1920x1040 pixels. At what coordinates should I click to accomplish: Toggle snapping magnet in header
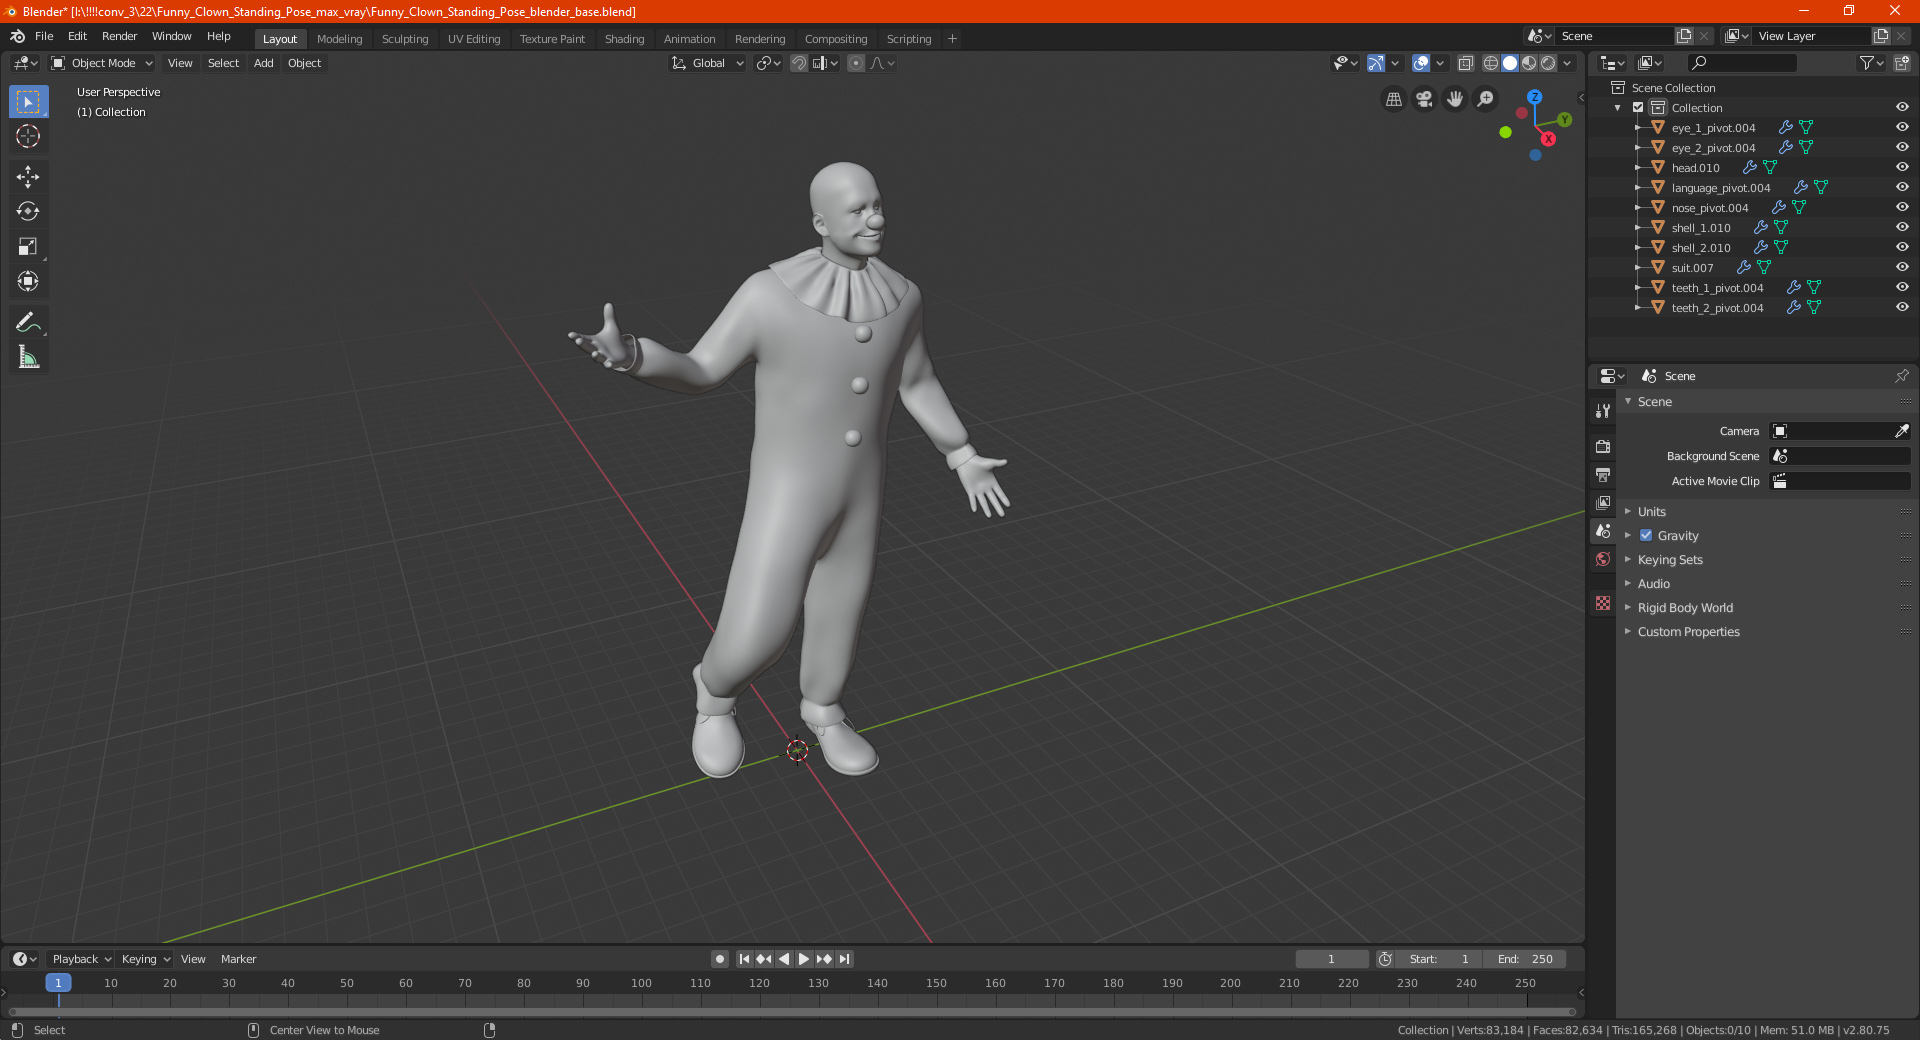(798, 63)
